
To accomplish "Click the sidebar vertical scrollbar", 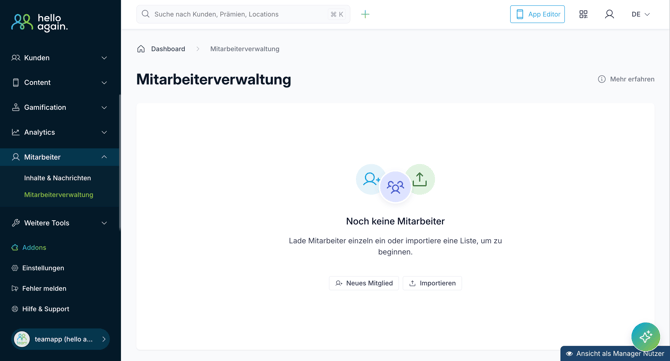I will tap(120, 162).
